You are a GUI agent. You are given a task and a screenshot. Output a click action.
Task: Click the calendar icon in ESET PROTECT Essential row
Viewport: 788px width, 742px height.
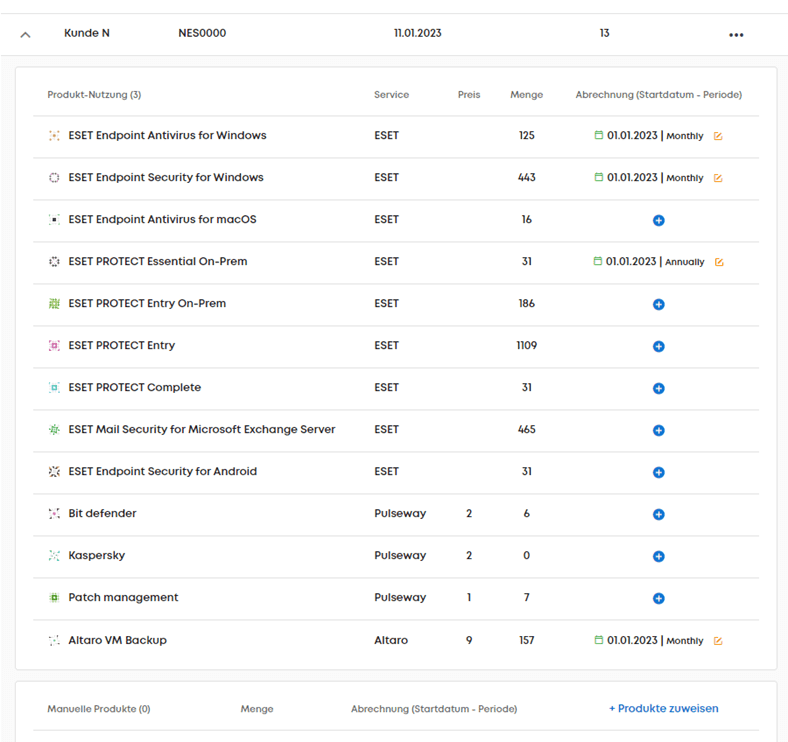tap(598, 261)
